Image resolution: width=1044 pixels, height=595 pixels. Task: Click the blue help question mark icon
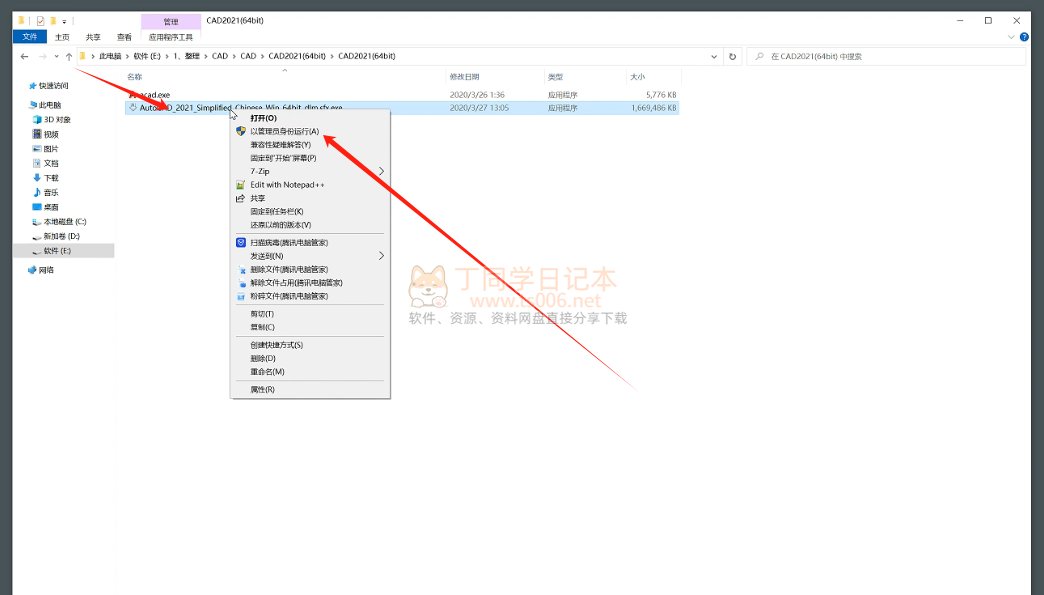point(1021,37)
